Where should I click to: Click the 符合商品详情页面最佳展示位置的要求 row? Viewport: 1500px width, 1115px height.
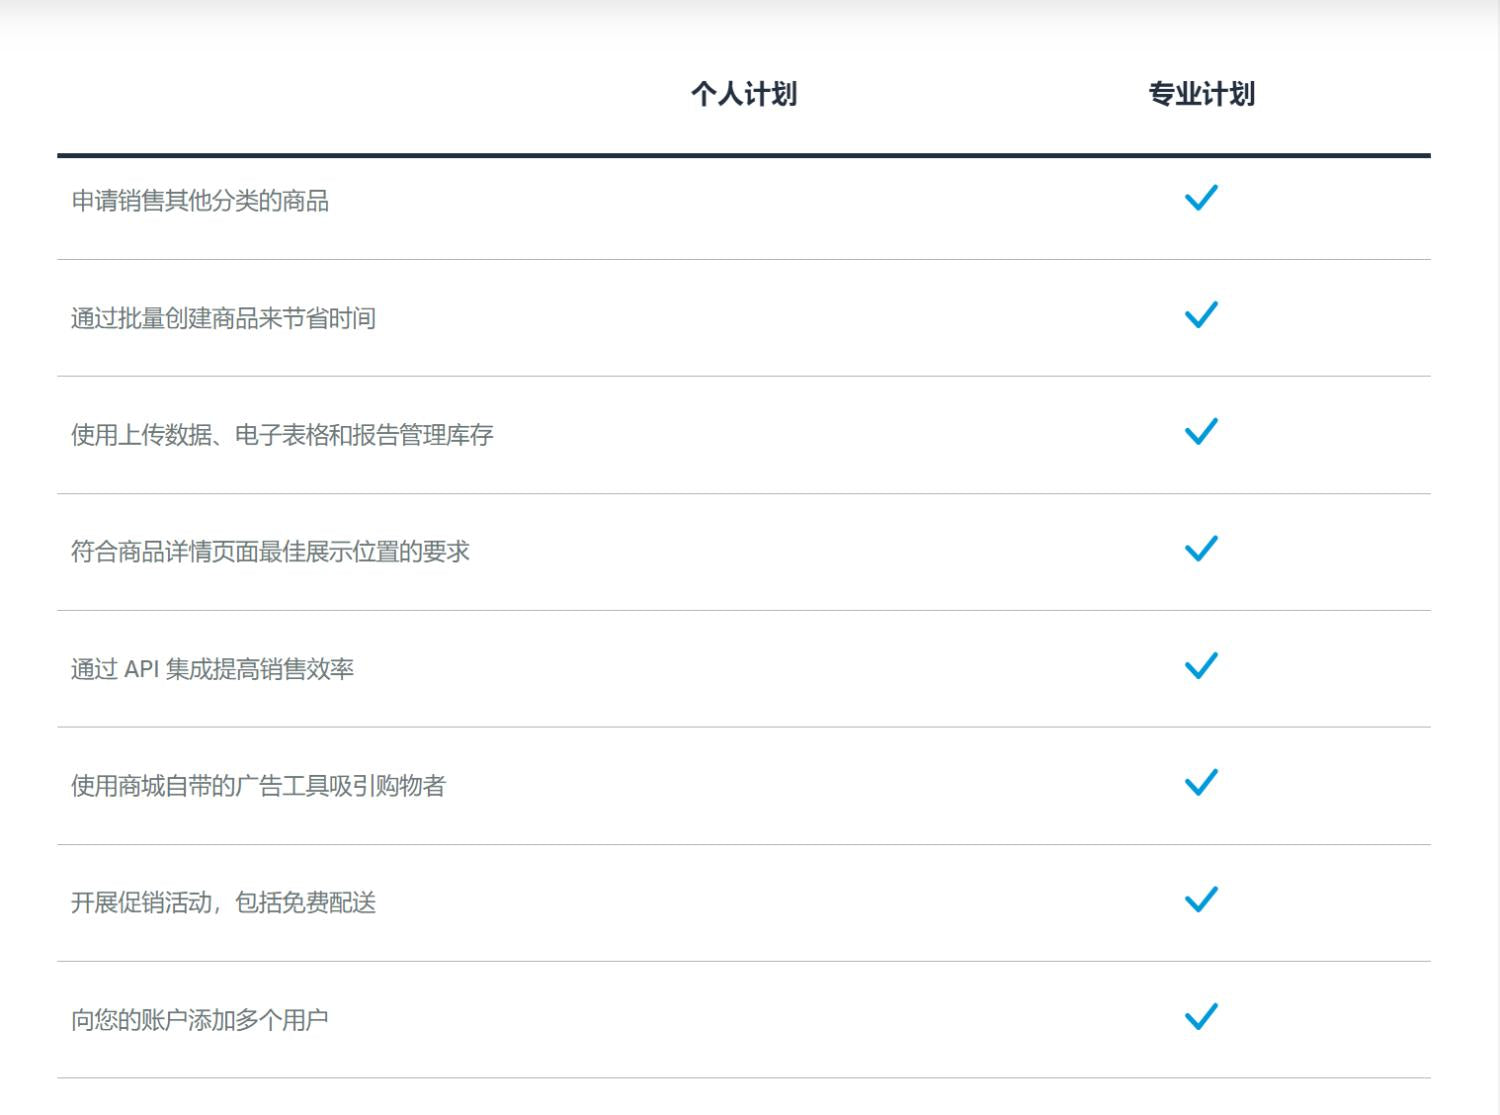[271, 551]
